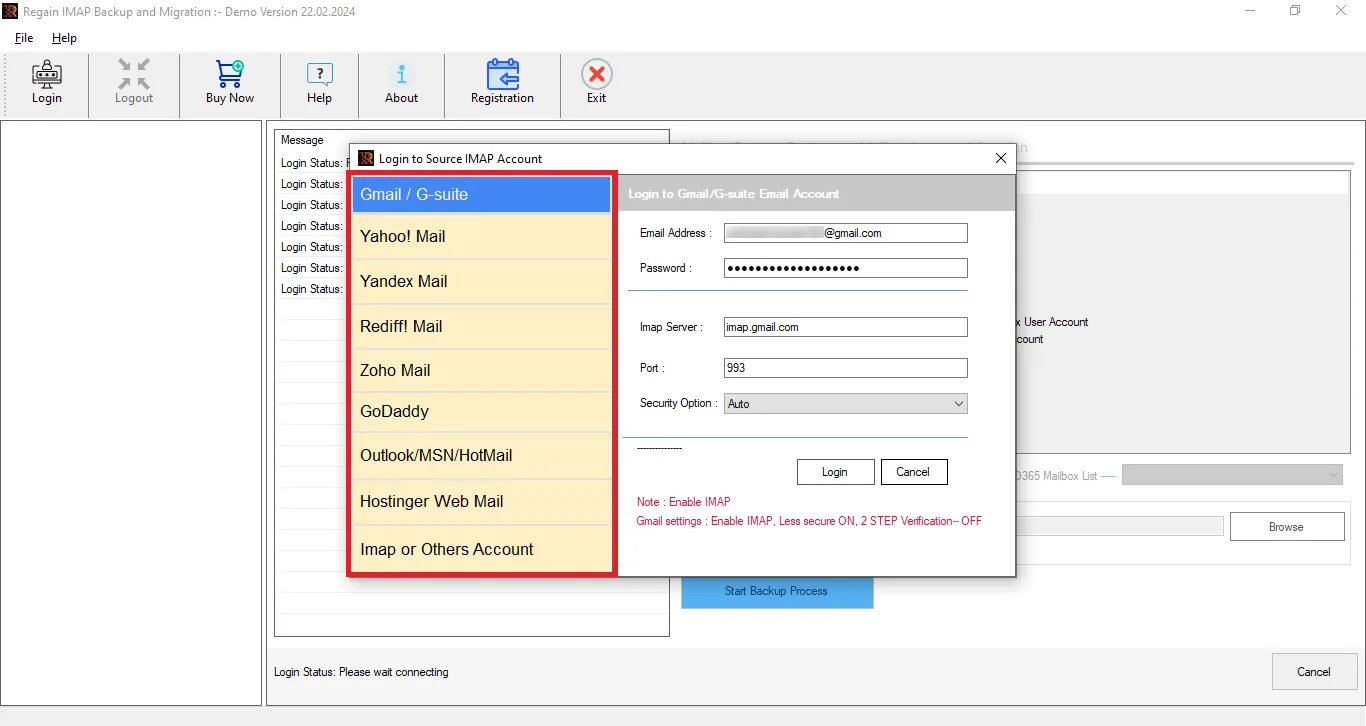Open the Registration toolbar icon
The height and width of the screenshot is (726, 1366).
point(502,82)
